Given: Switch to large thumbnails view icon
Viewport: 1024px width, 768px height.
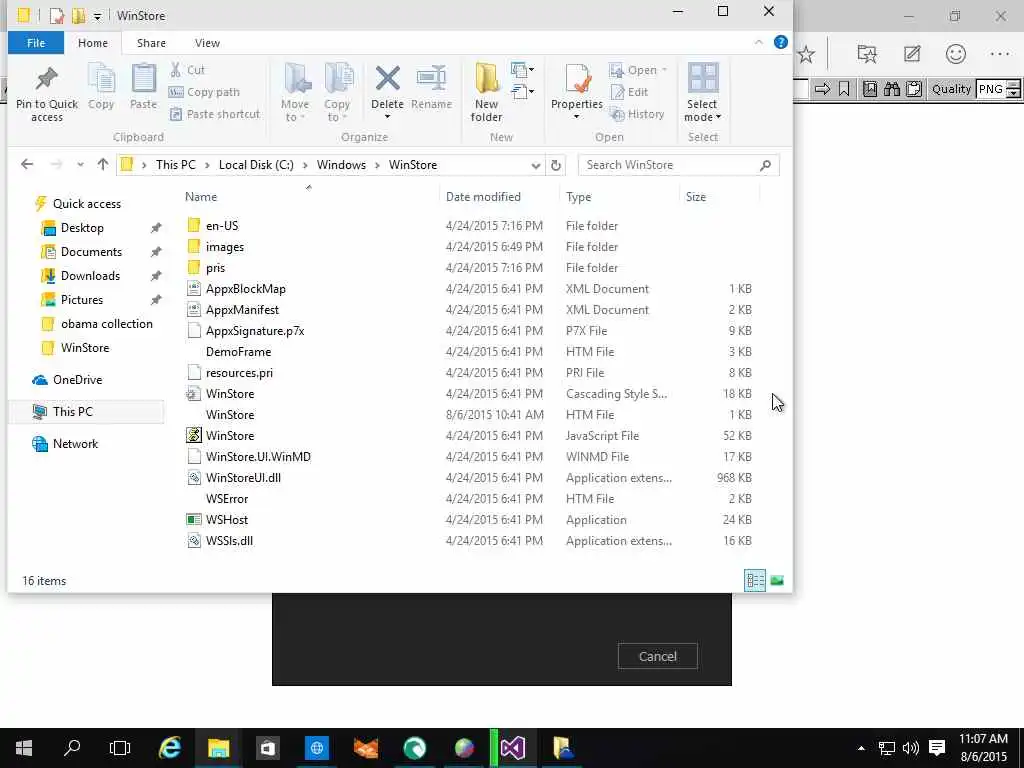Looking at the screenshot, I should (776, 581).
